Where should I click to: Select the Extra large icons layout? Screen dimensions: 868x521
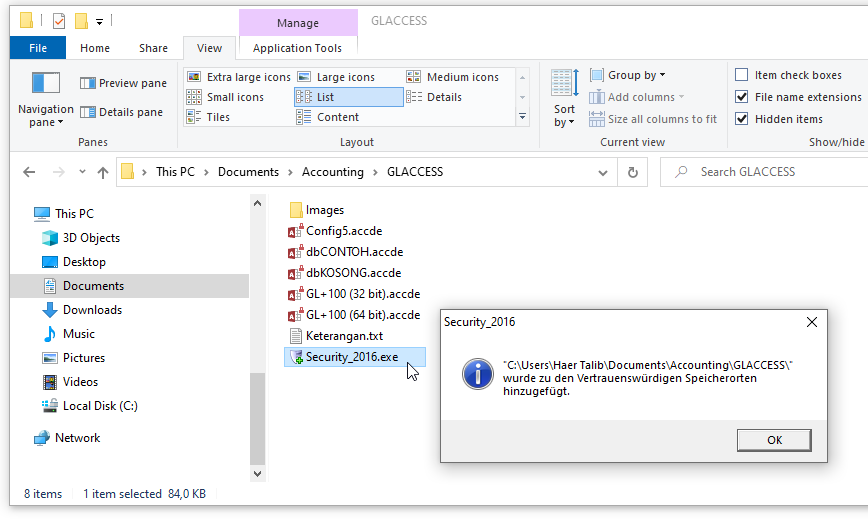(x=239, y=77)
